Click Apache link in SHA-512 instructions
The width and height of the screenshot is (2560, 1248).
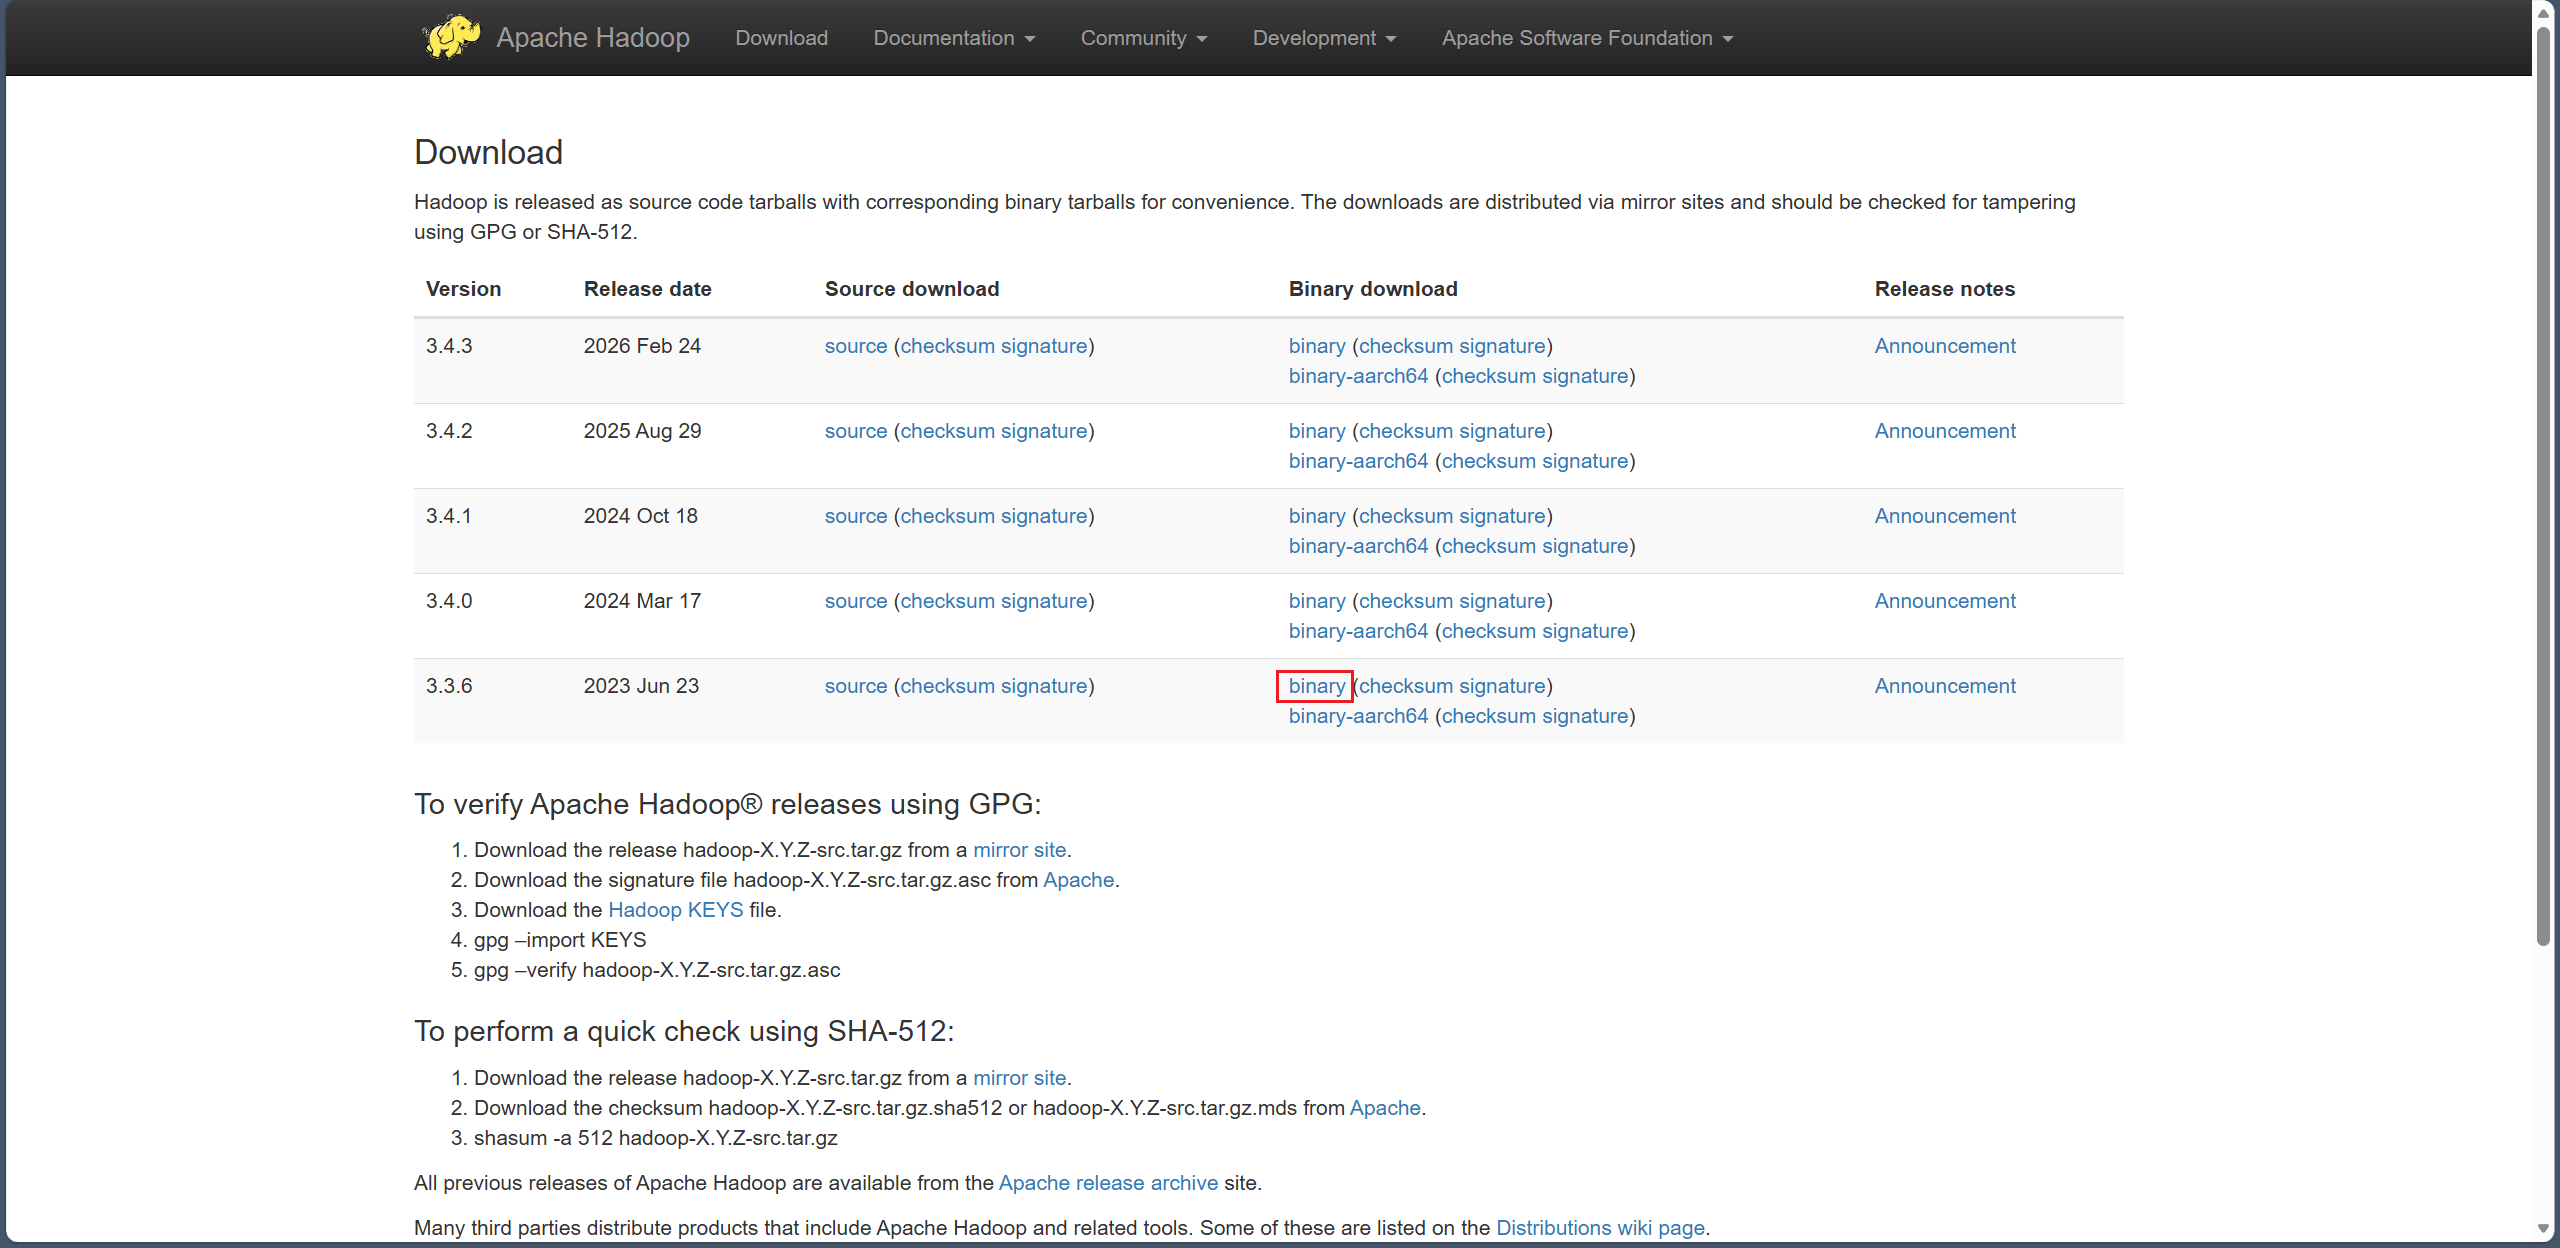click(x=1384, y=1108)
